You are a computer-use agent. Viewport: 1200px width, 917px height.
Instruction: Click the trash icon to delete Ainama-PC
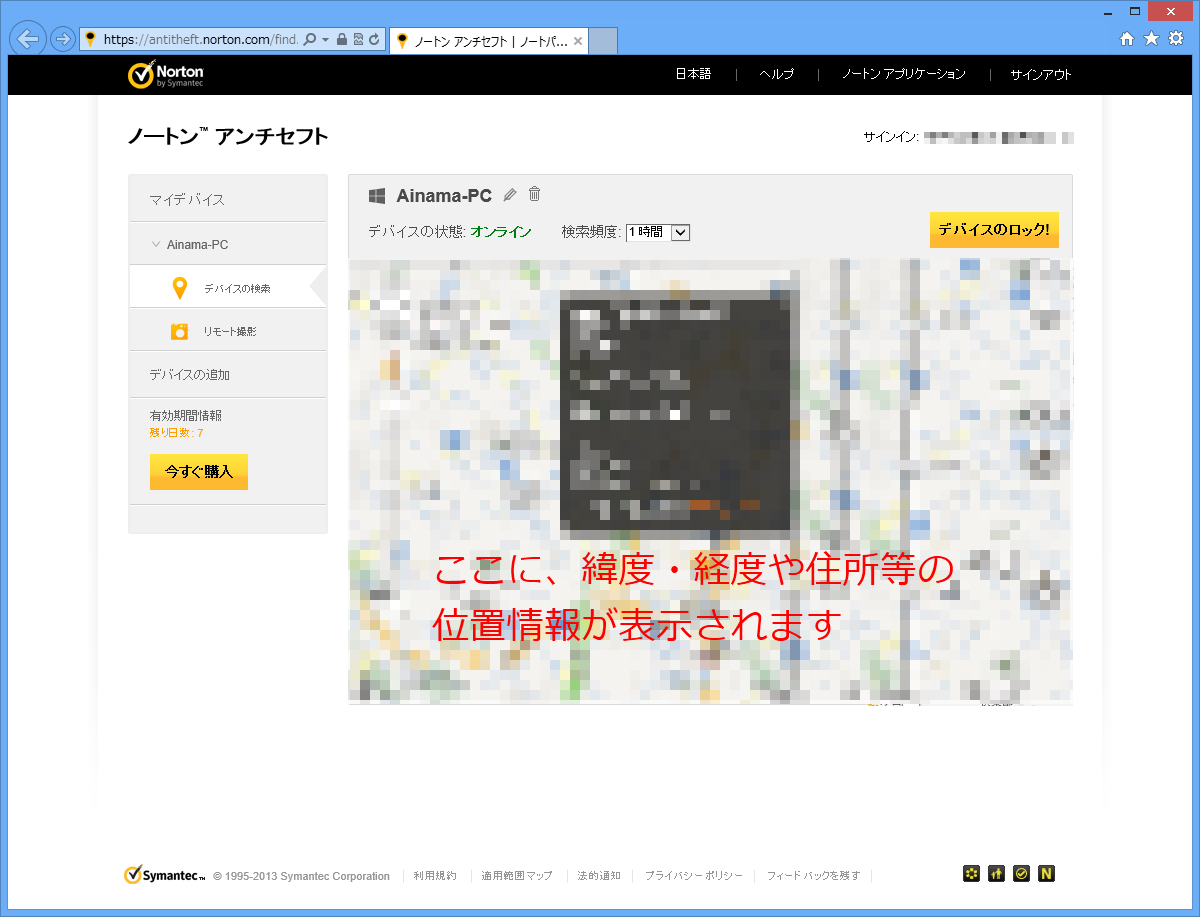click(535, 194)
